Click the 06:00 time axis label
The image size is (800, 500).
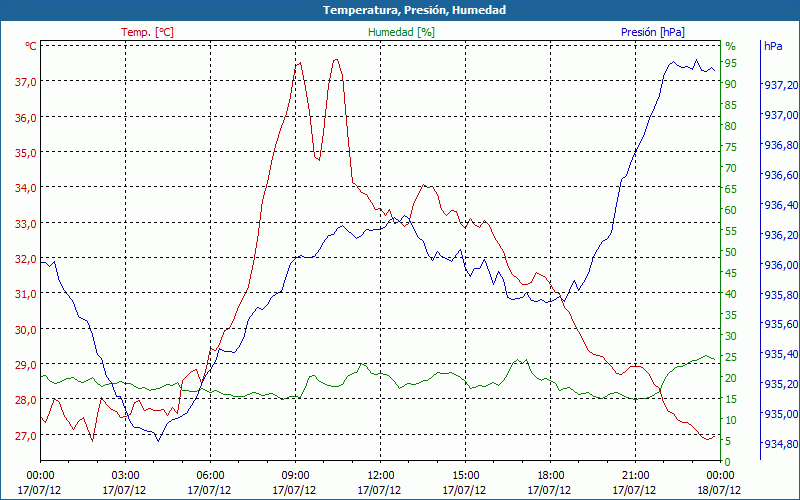[x=210, y=476]
